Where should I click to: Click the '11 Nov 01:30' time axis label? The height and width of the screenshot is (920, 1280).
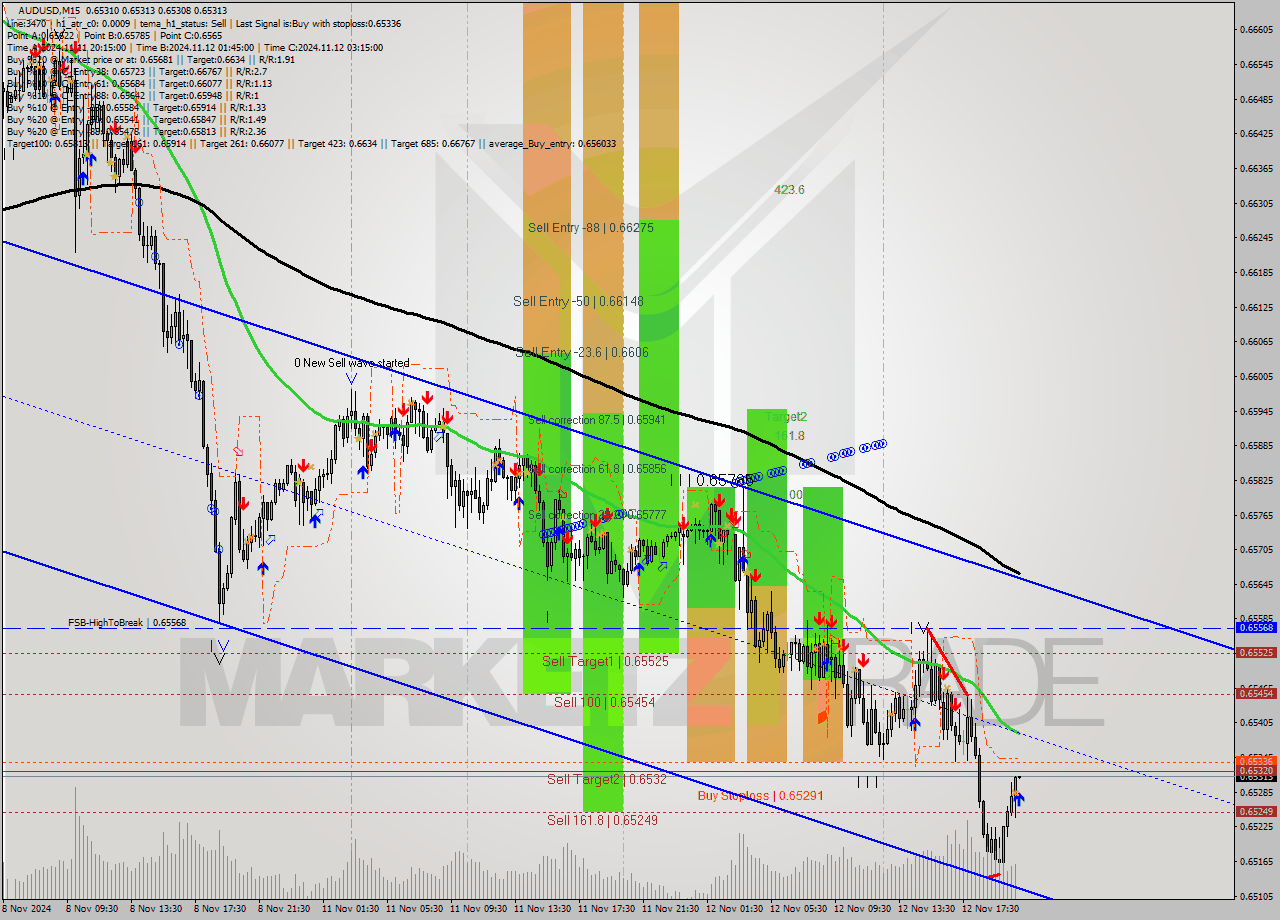pyautogui.click(x=350, y=910)
